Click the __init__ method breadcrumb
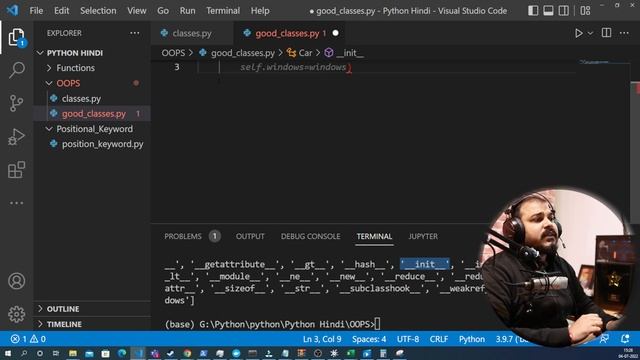This screenshot has height=360, width=640. [x=350, y=53]
